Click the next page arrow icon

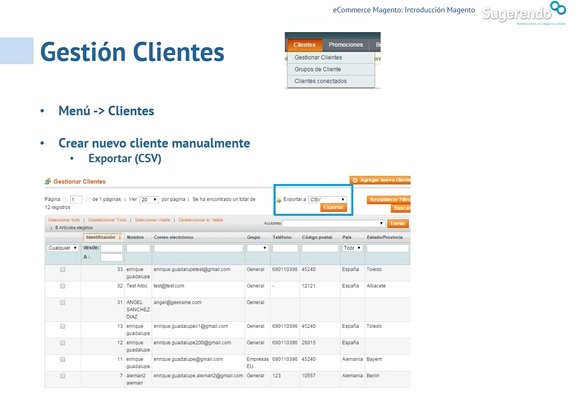point(88,200)
